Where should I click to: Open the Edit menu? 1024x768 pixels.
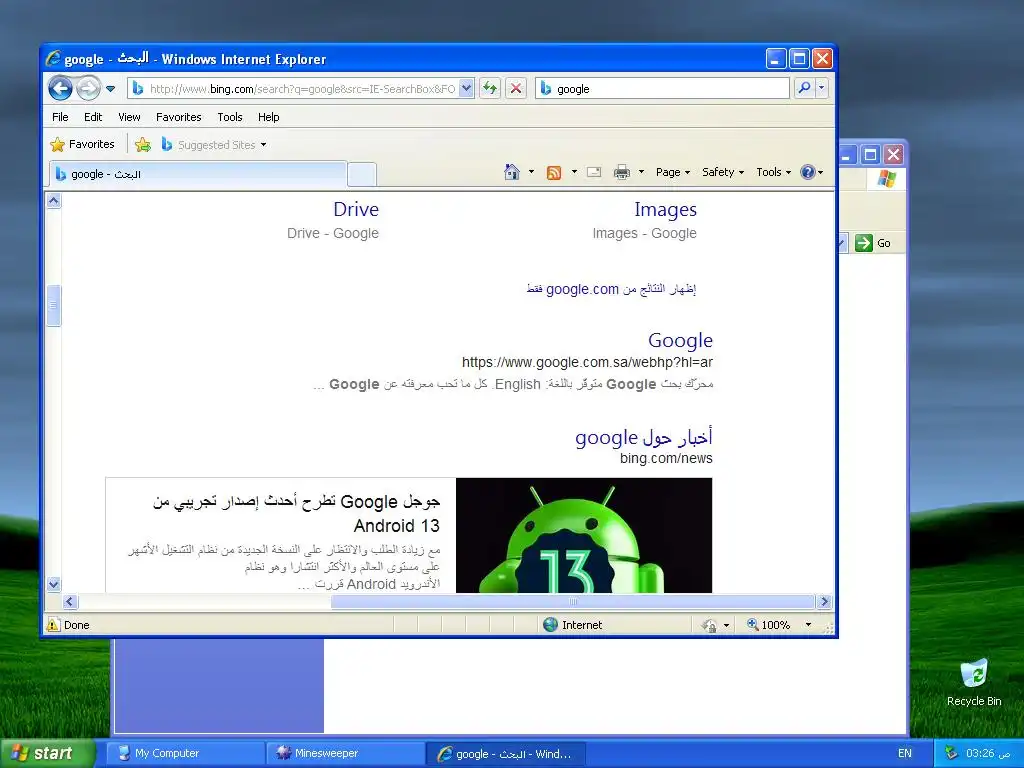pyautogui.click(x=93, y=117)
